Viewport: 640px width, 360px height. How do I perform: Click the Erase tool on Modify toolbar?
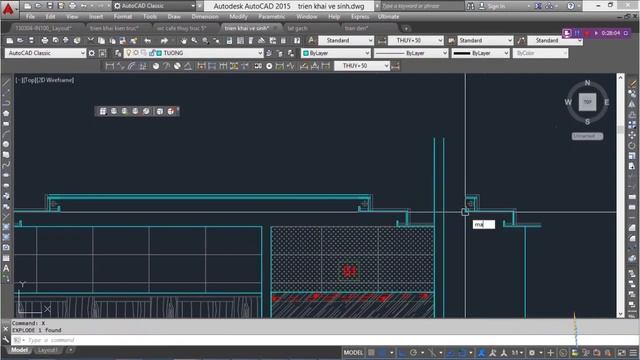click(x=632, y=83)
